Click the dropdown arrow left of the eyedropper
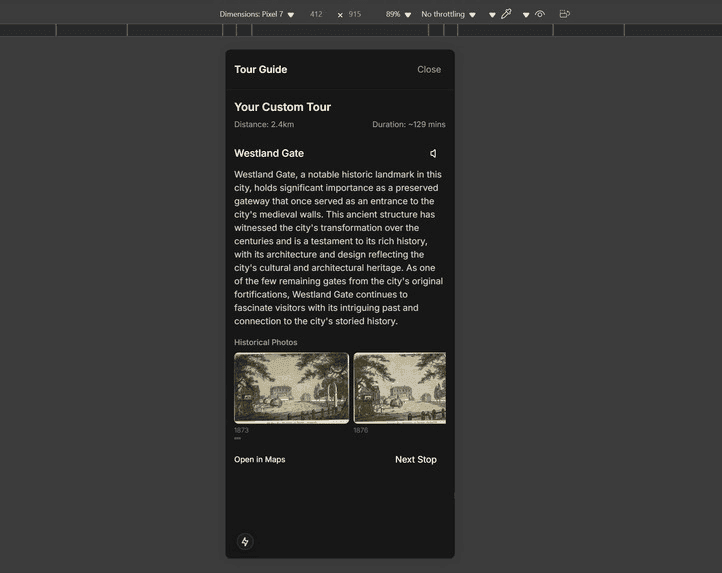Image resolution: width=722 pixels, height=573 pixels. [x=492, y=15]
